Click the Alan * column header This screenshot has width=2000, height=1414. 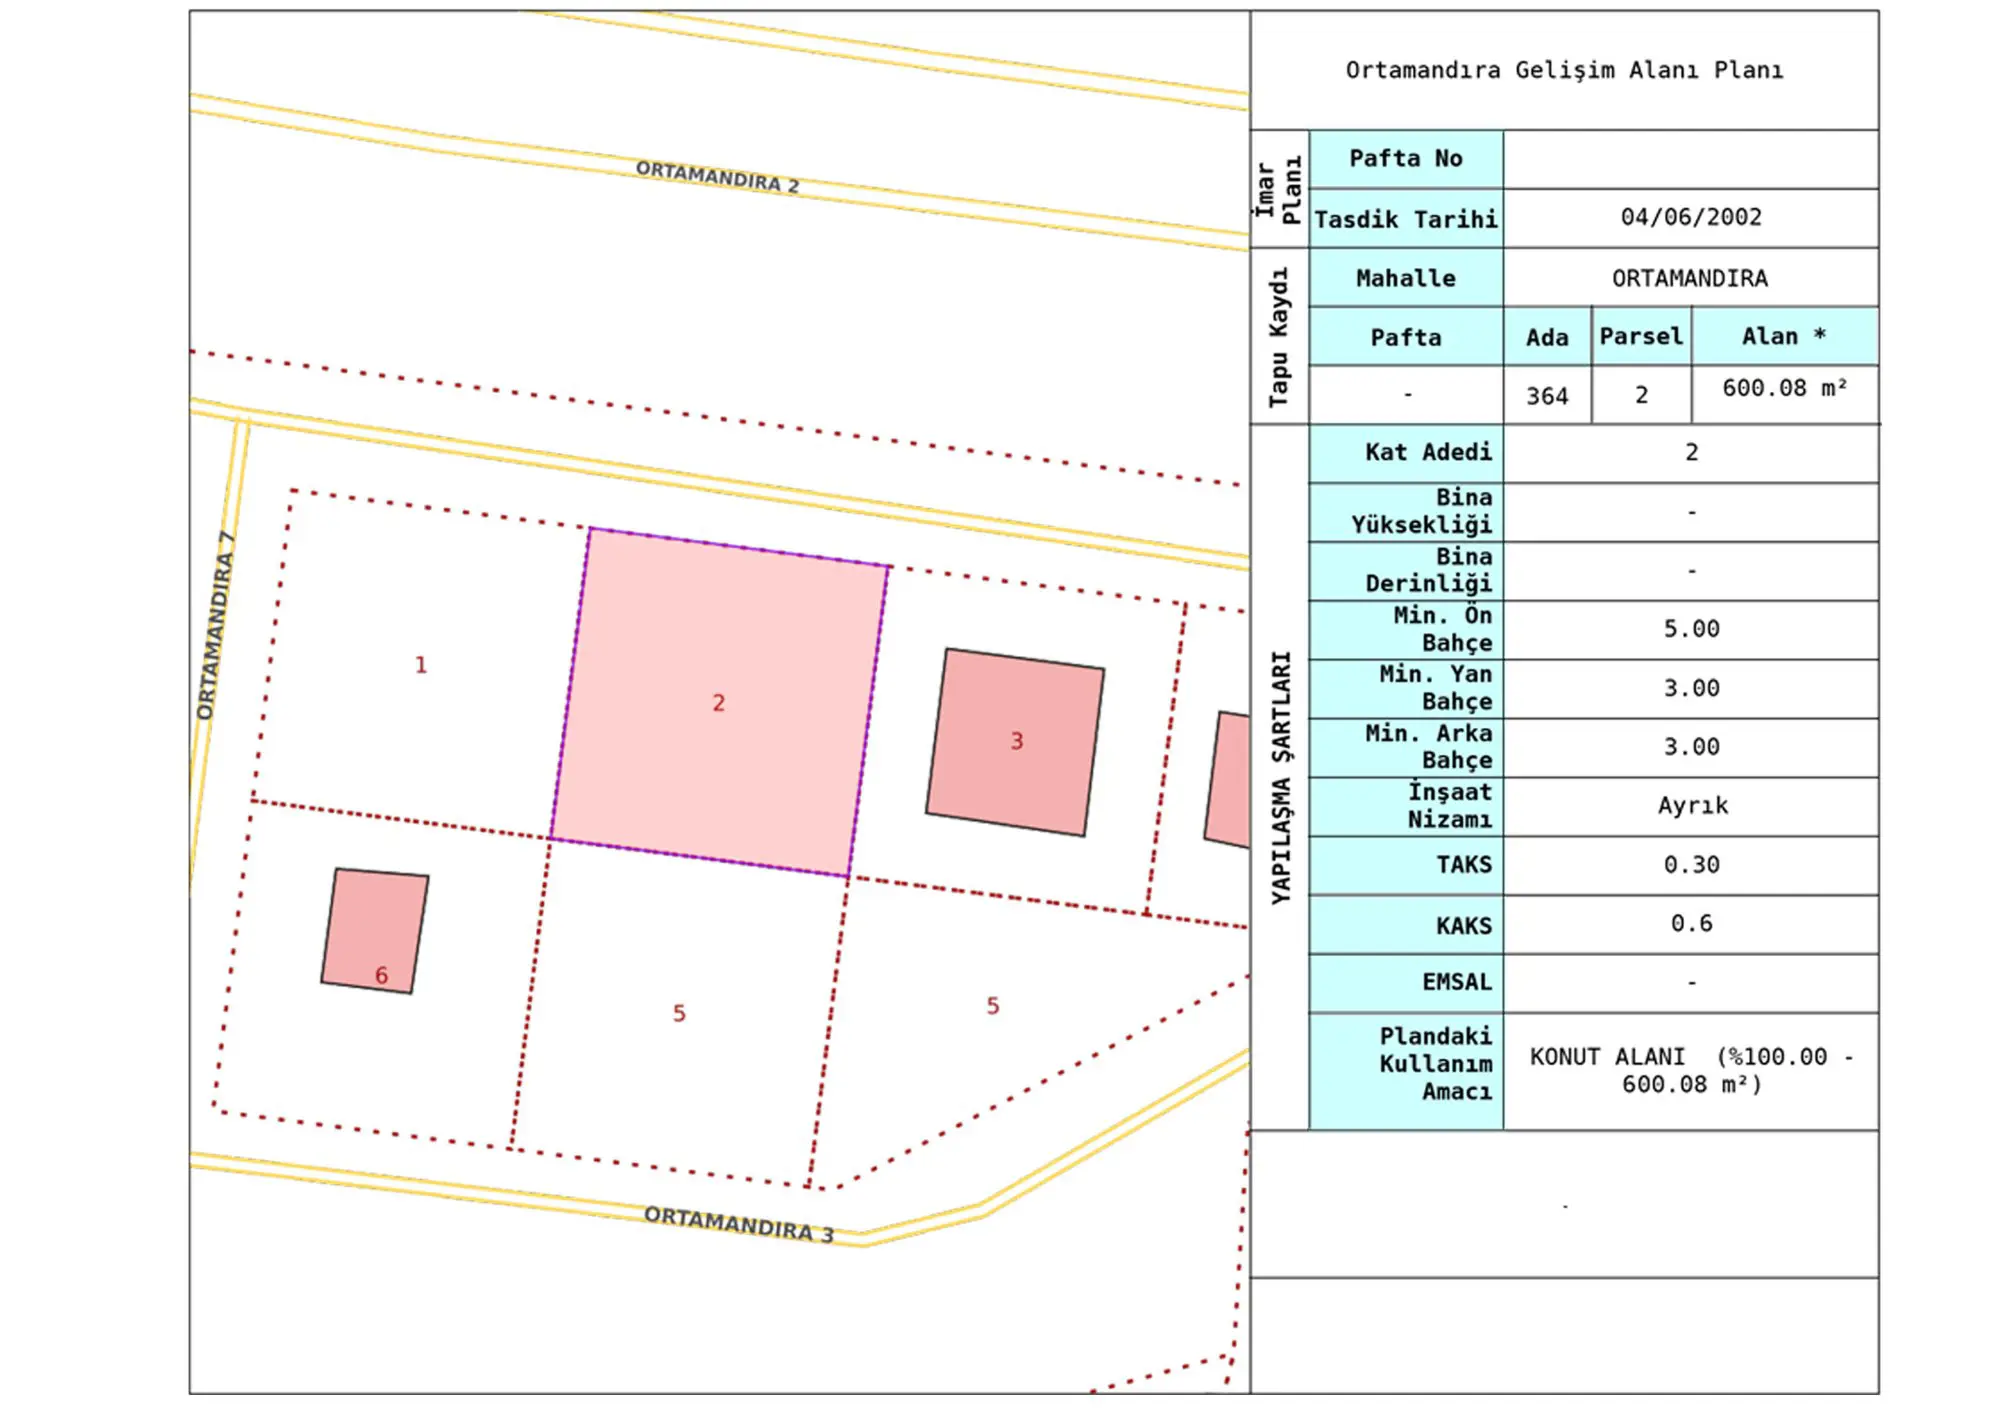click(x=1785, y=337)
